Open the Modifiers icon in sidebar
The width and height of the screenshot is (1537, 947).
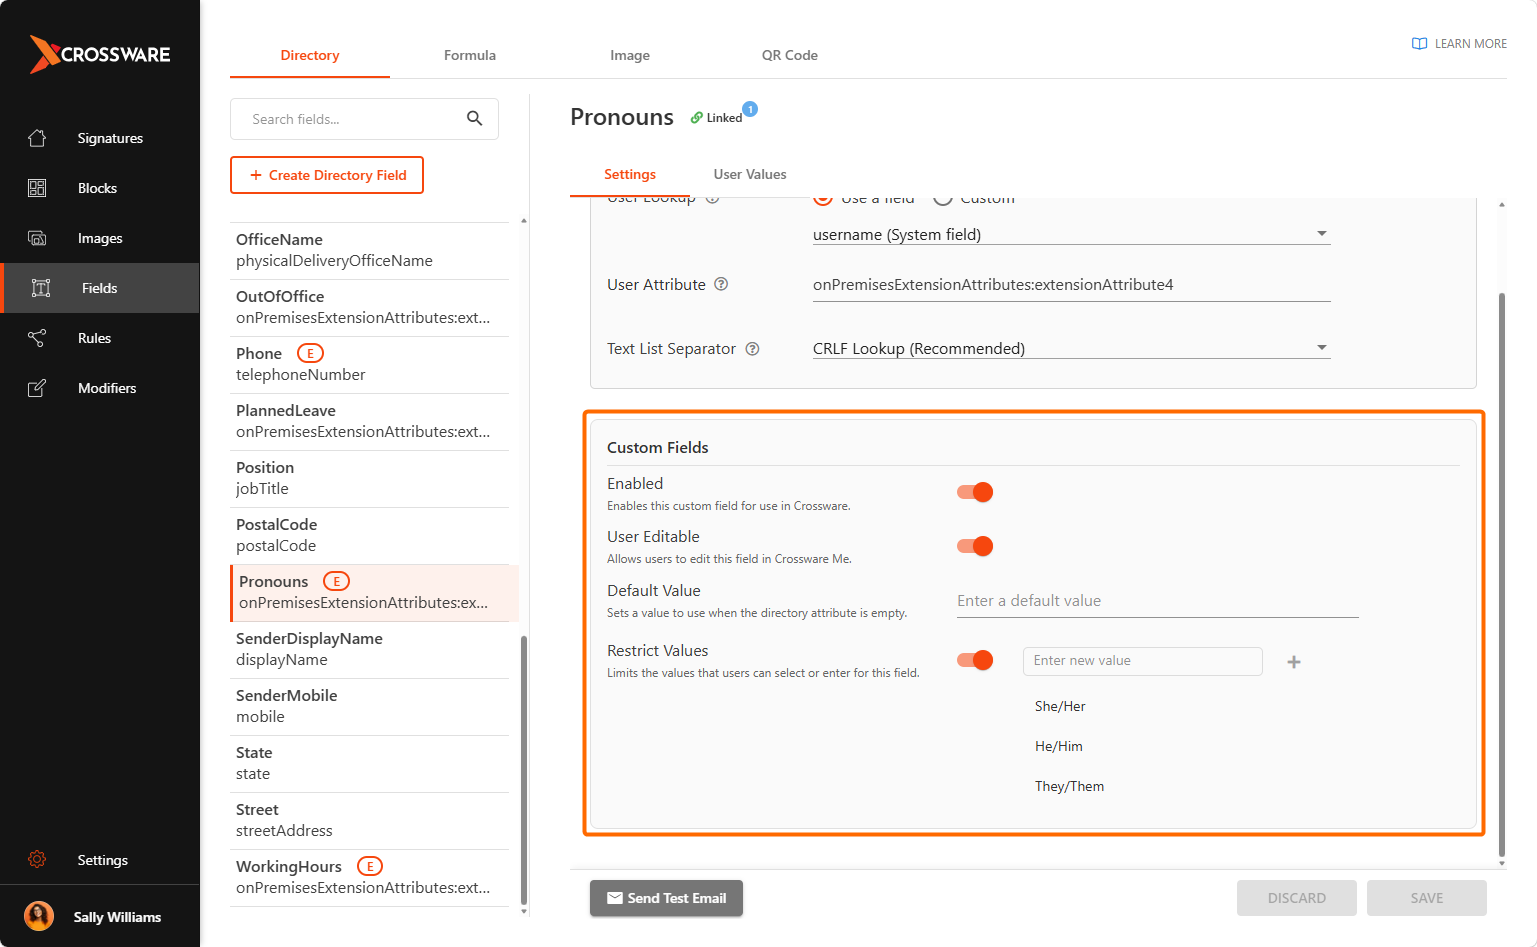[37, 388]
